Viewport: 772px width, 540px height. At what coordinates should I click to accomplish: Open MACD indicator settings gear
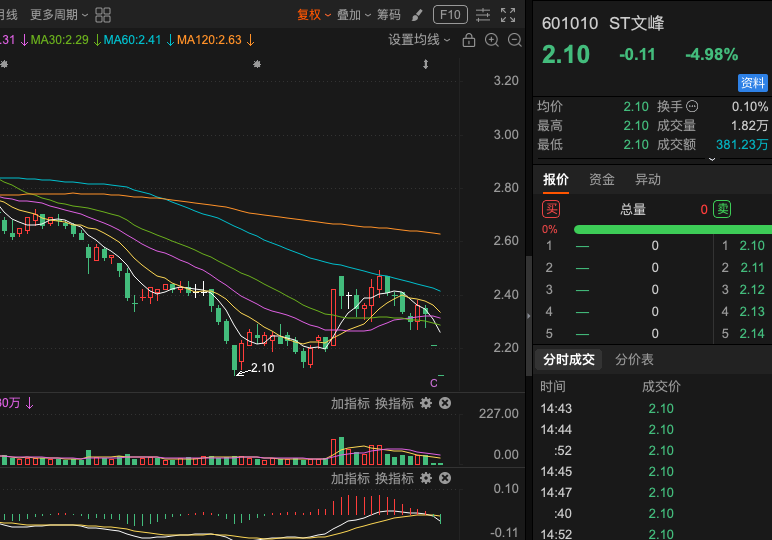pos(426,478)
